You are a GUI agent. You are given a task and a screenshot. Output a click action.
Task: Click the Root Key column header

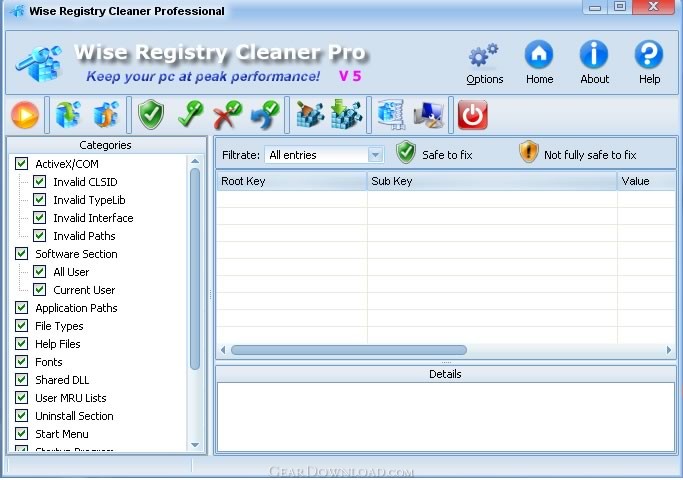coord(291,181)
